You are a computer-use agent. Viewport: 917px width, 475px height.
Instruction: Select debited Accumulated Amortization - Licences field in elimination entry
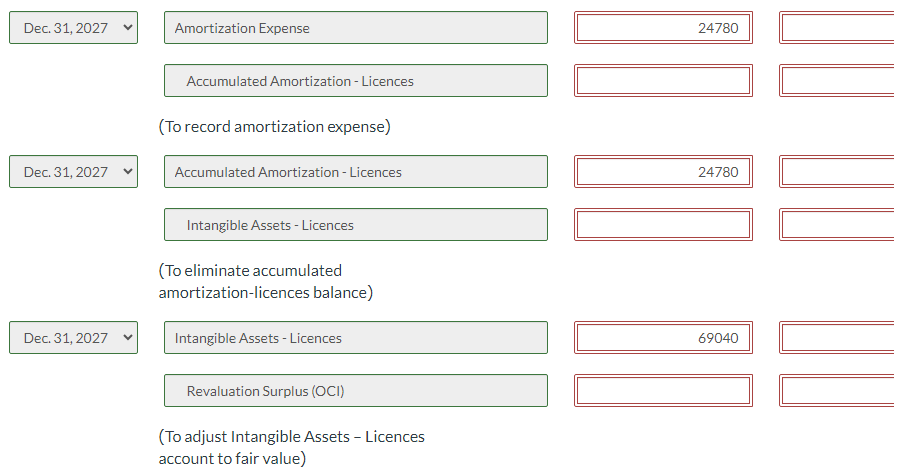356,172
